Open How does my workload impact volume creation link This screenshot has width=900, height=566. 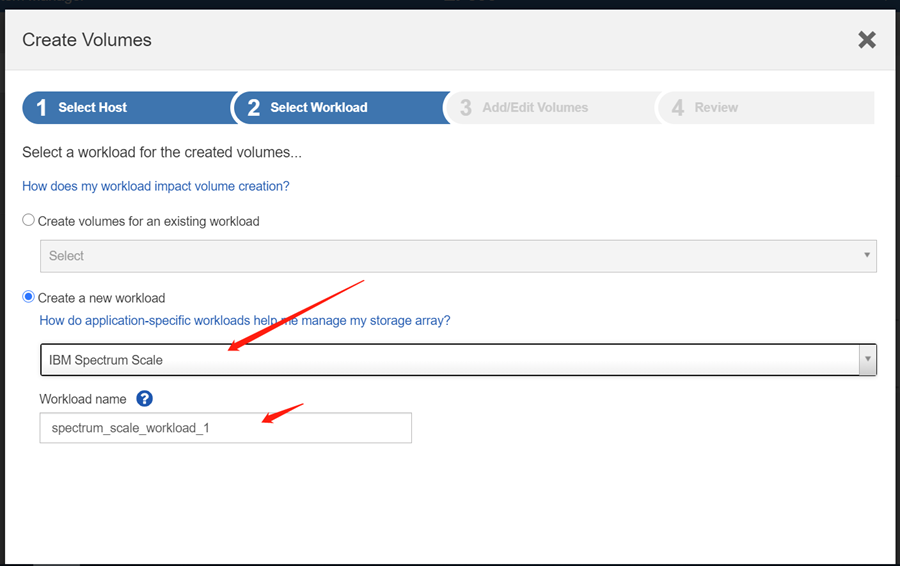coord(156,186)
